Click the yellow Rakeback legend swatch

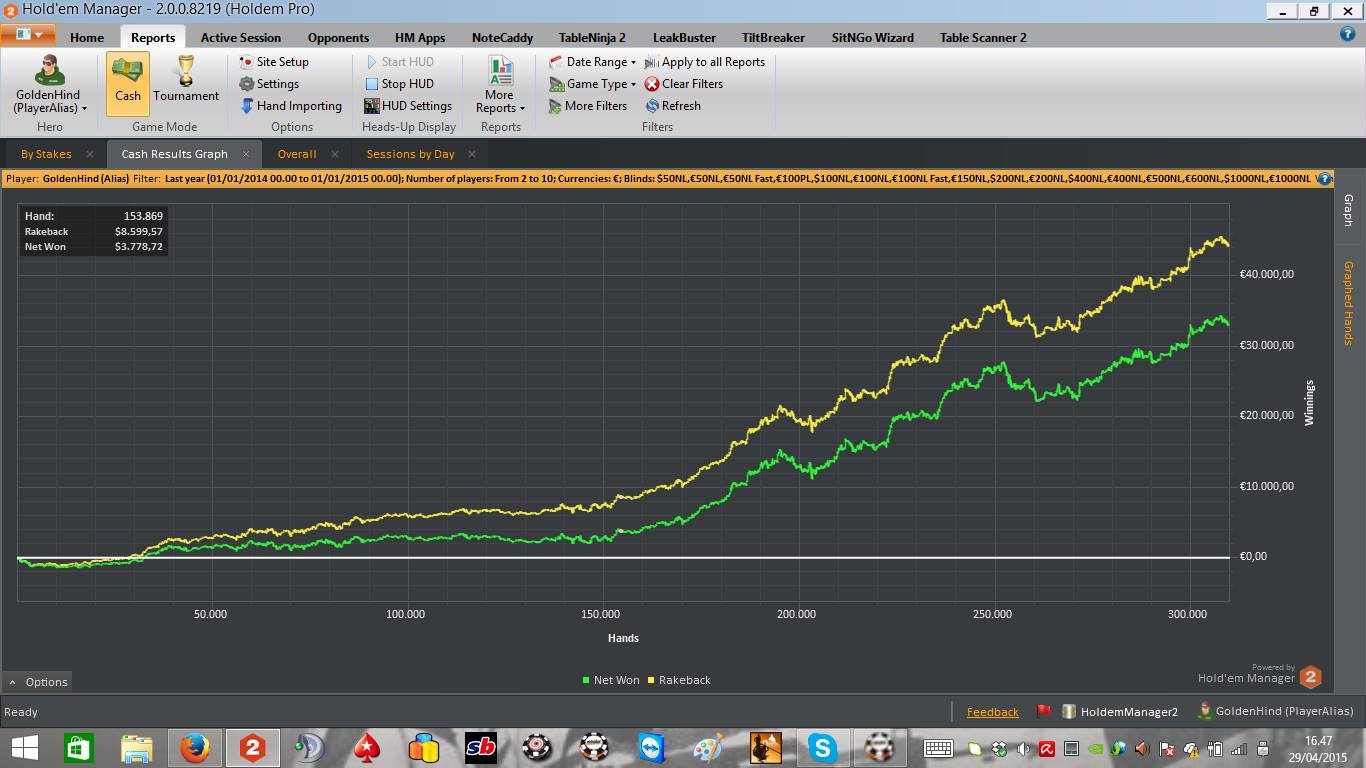(x=651, y=680)
